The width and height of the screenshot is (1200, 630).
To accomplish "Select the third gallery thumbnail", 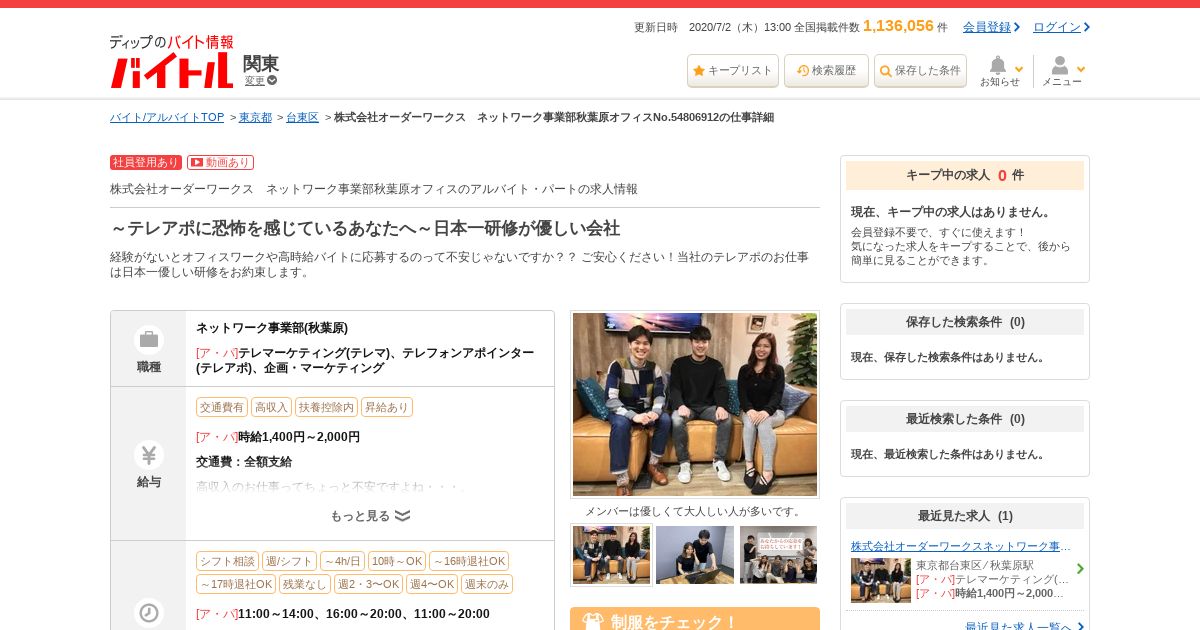I will [778, 555].
